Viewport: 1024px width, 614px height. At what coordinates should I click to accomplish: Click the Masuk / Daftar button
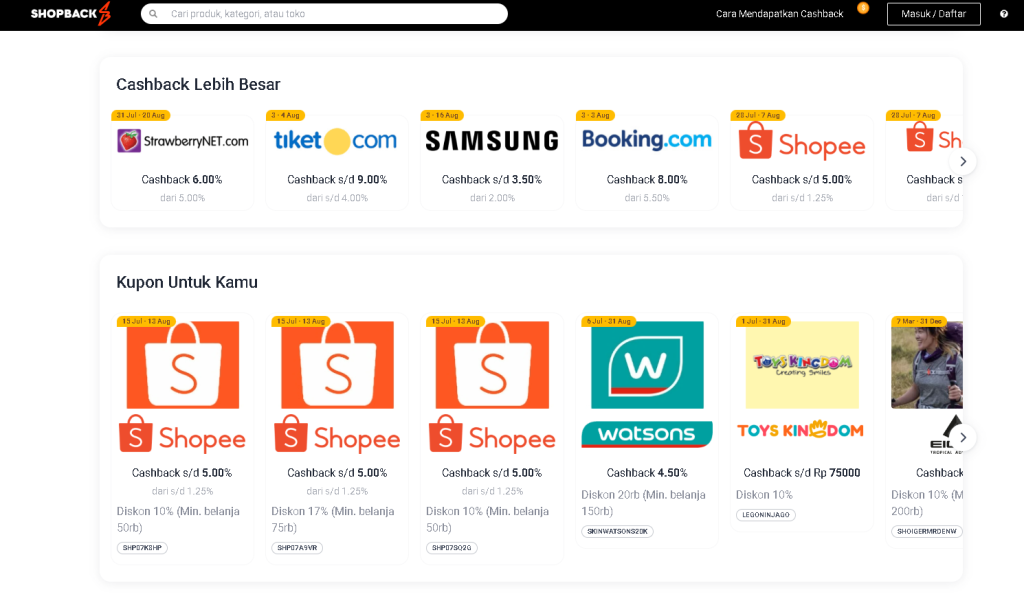[x=933, y=14]
